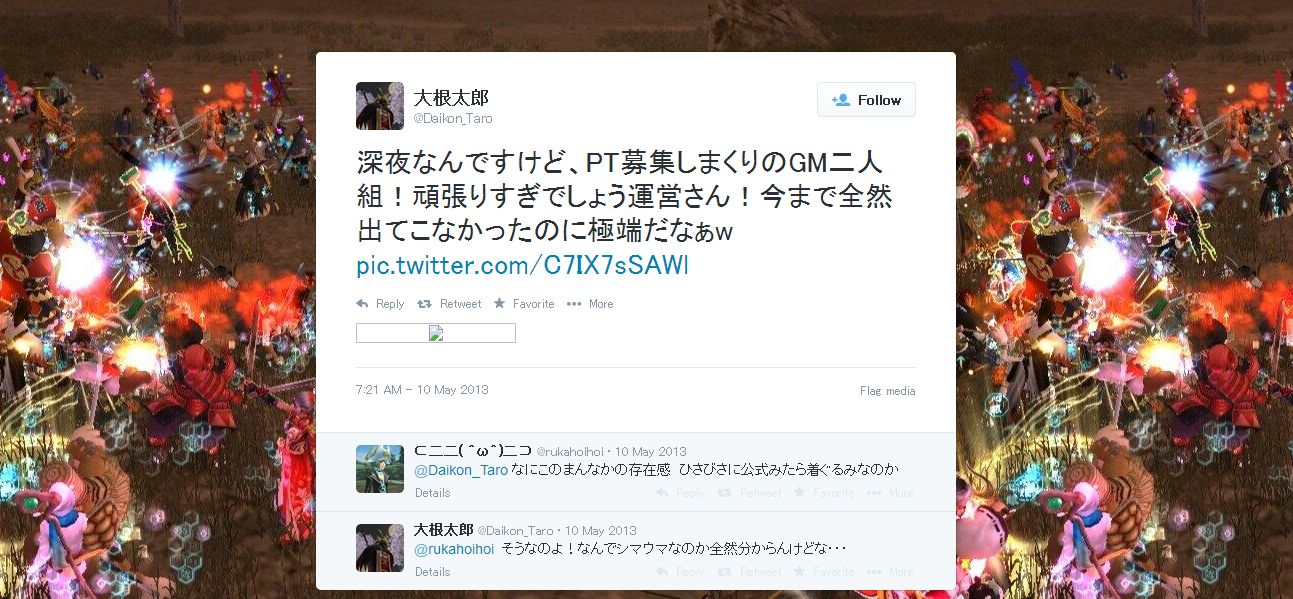
Task: Expand Details on 大根太郎's second reply
Action: tap(432, 572)
